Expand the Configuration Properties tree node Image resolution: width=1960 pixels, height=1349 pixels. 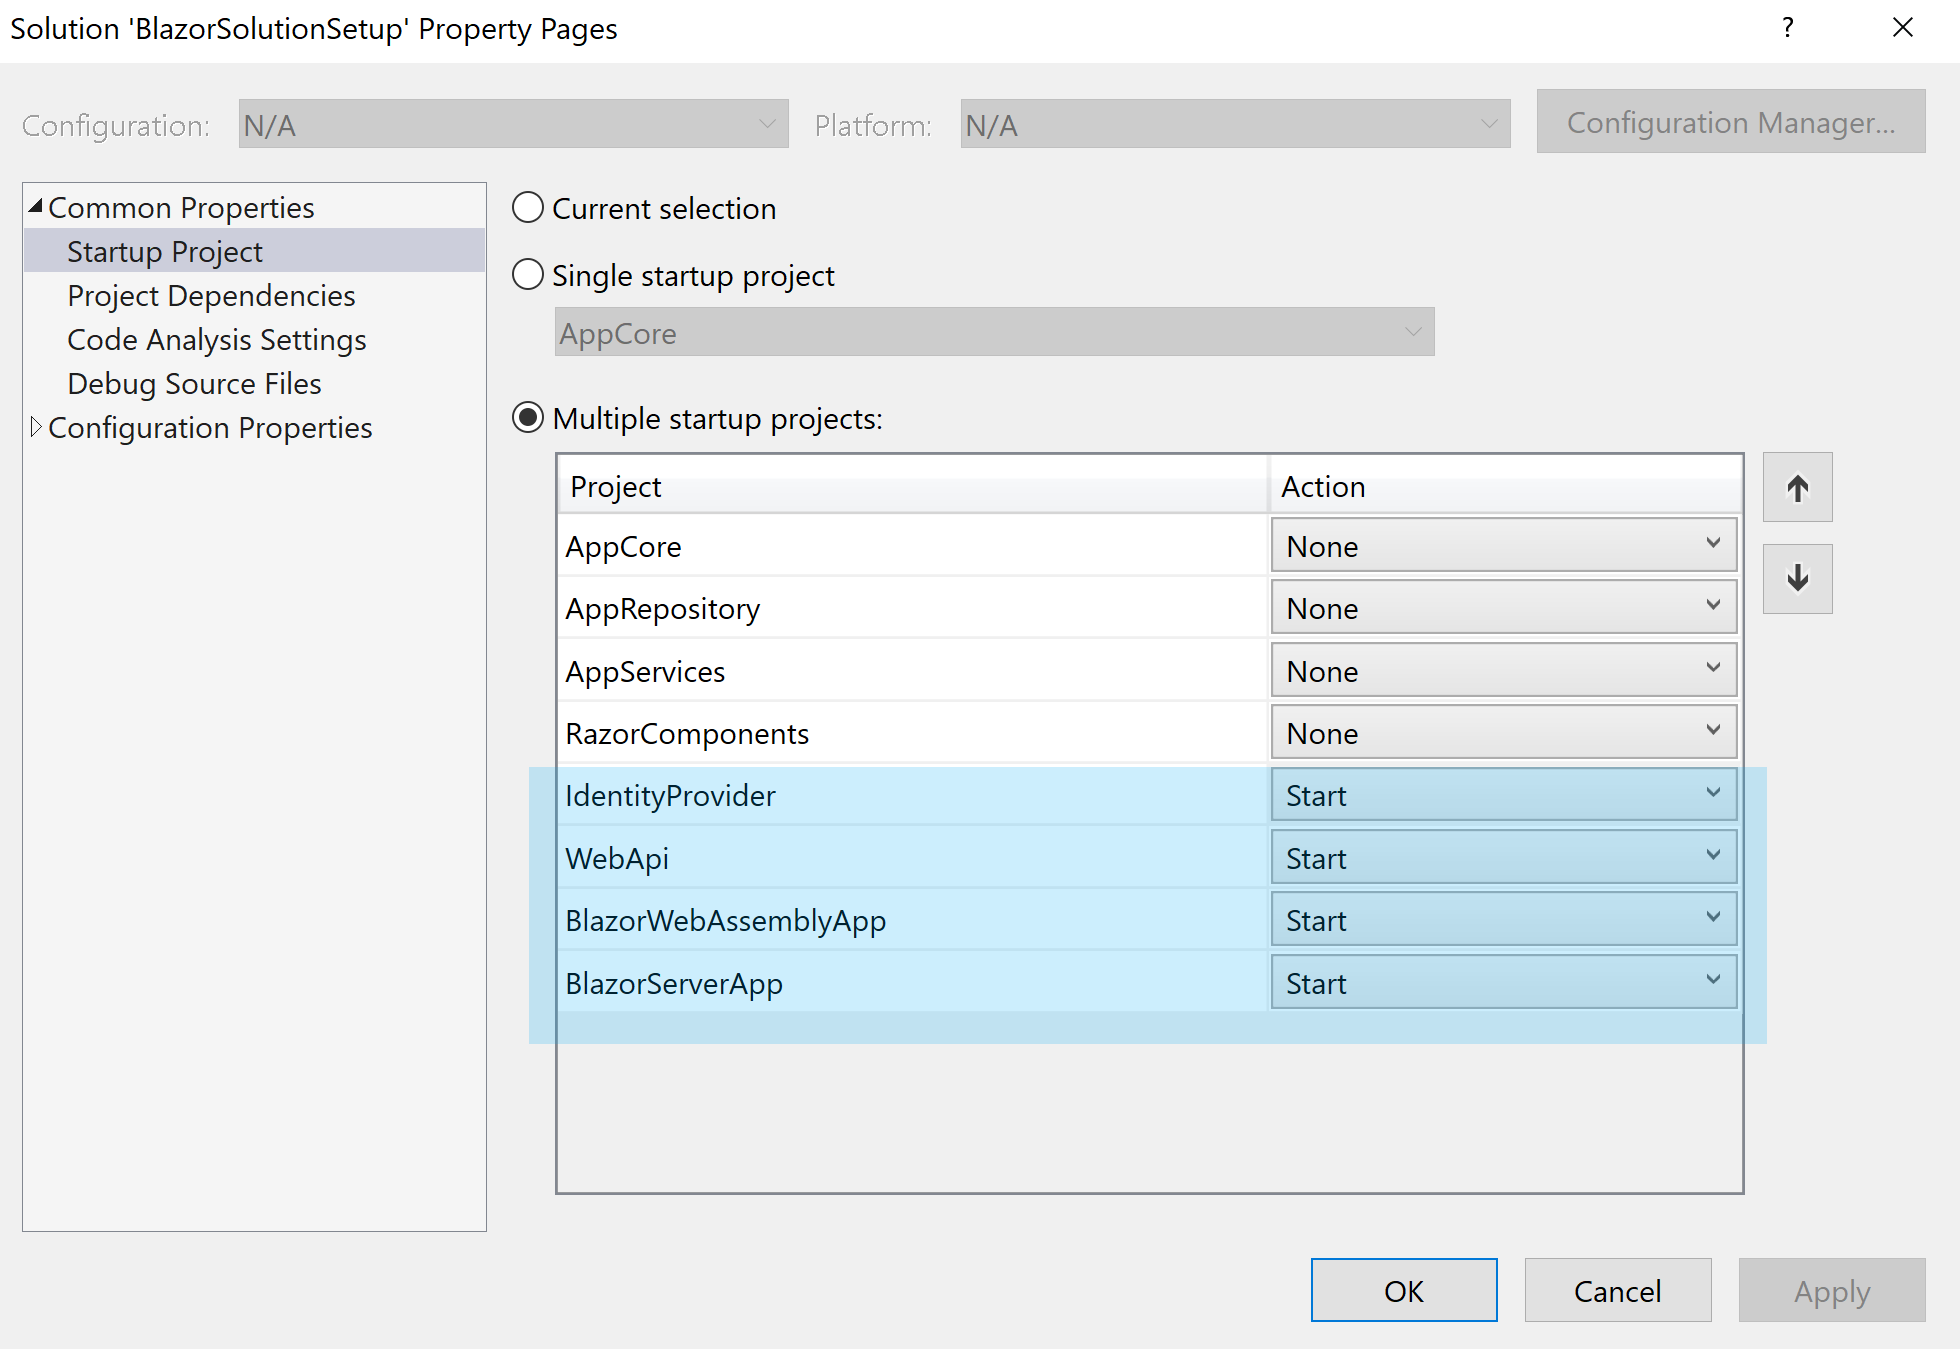(x=36, y=427)
